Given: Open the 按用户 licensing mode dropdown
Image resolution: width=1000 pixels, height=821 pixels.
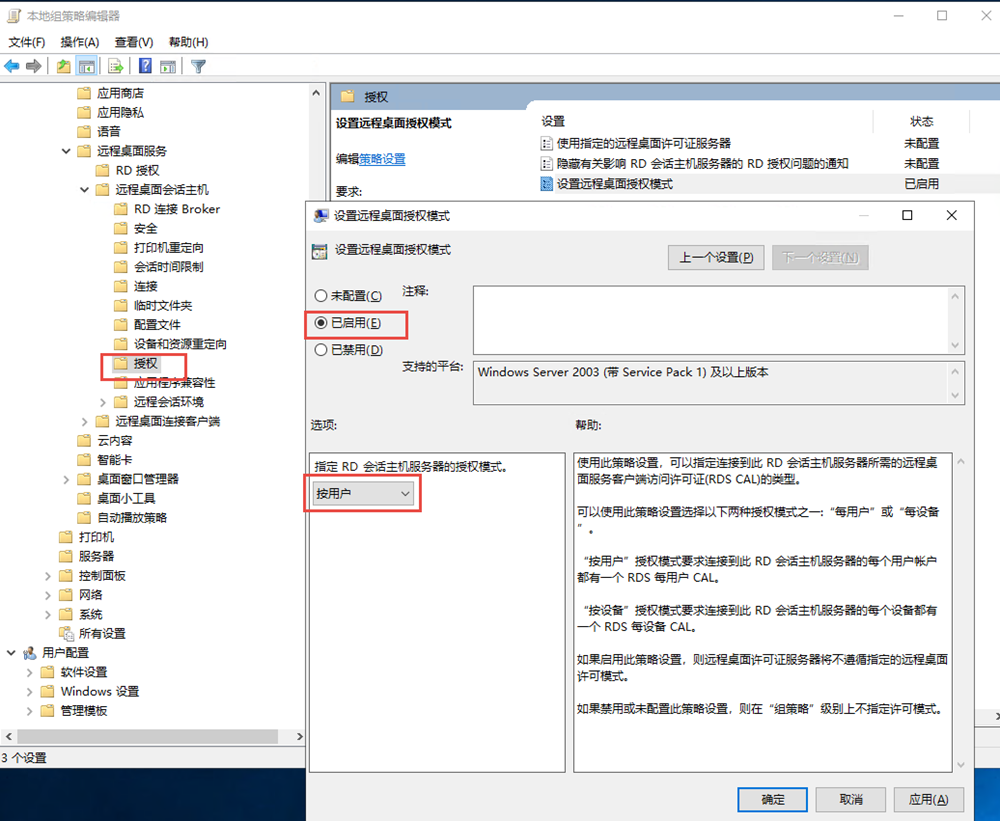Looking at the screenshot, I should pos(363,494).
